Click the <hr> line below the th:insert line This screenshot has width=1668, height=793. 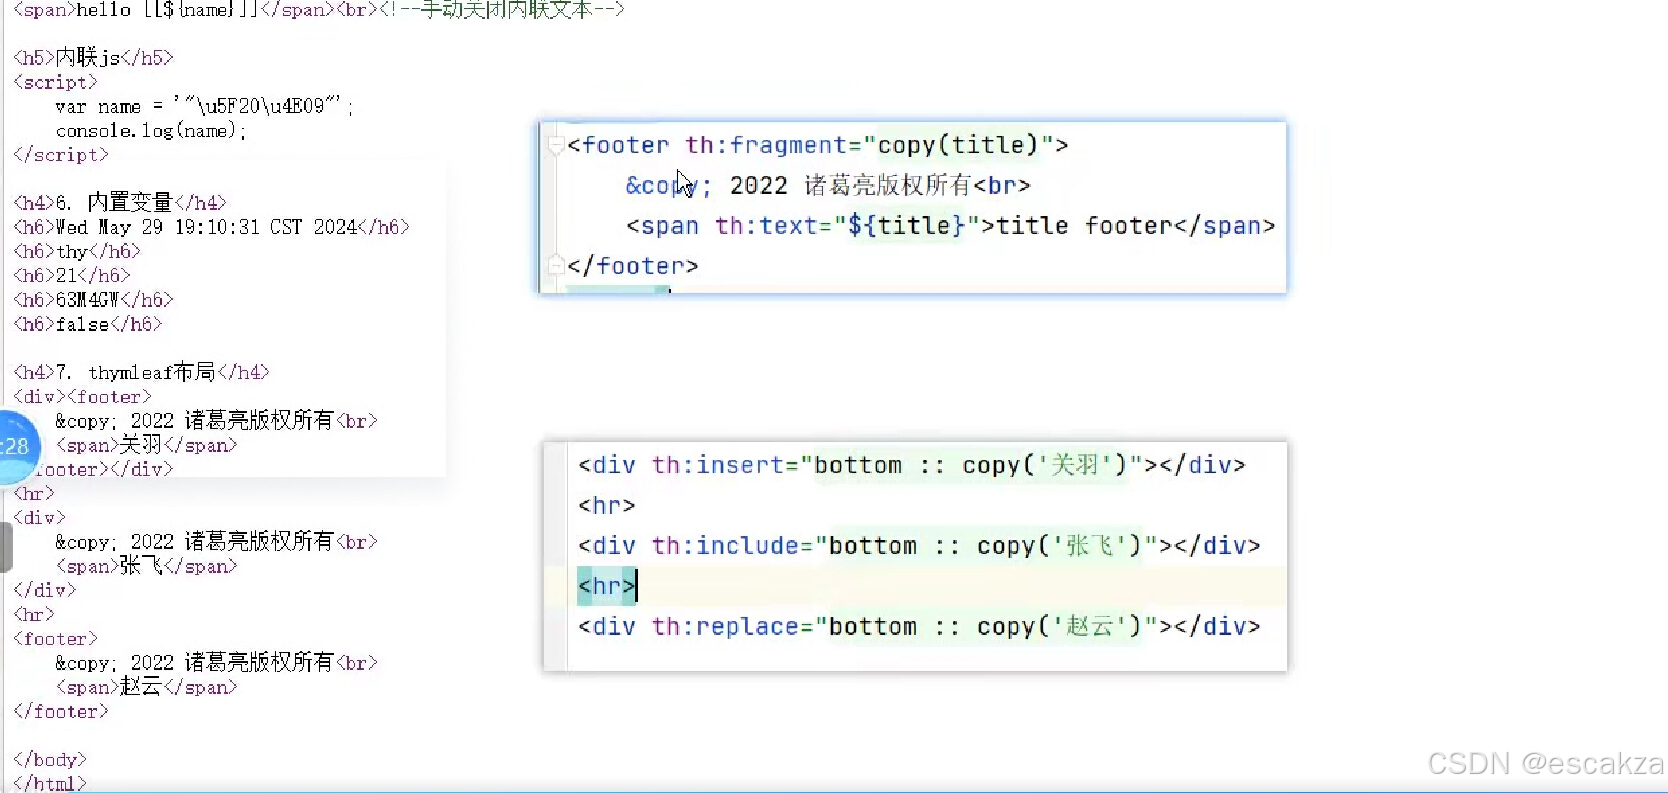[x=607, y=506]
